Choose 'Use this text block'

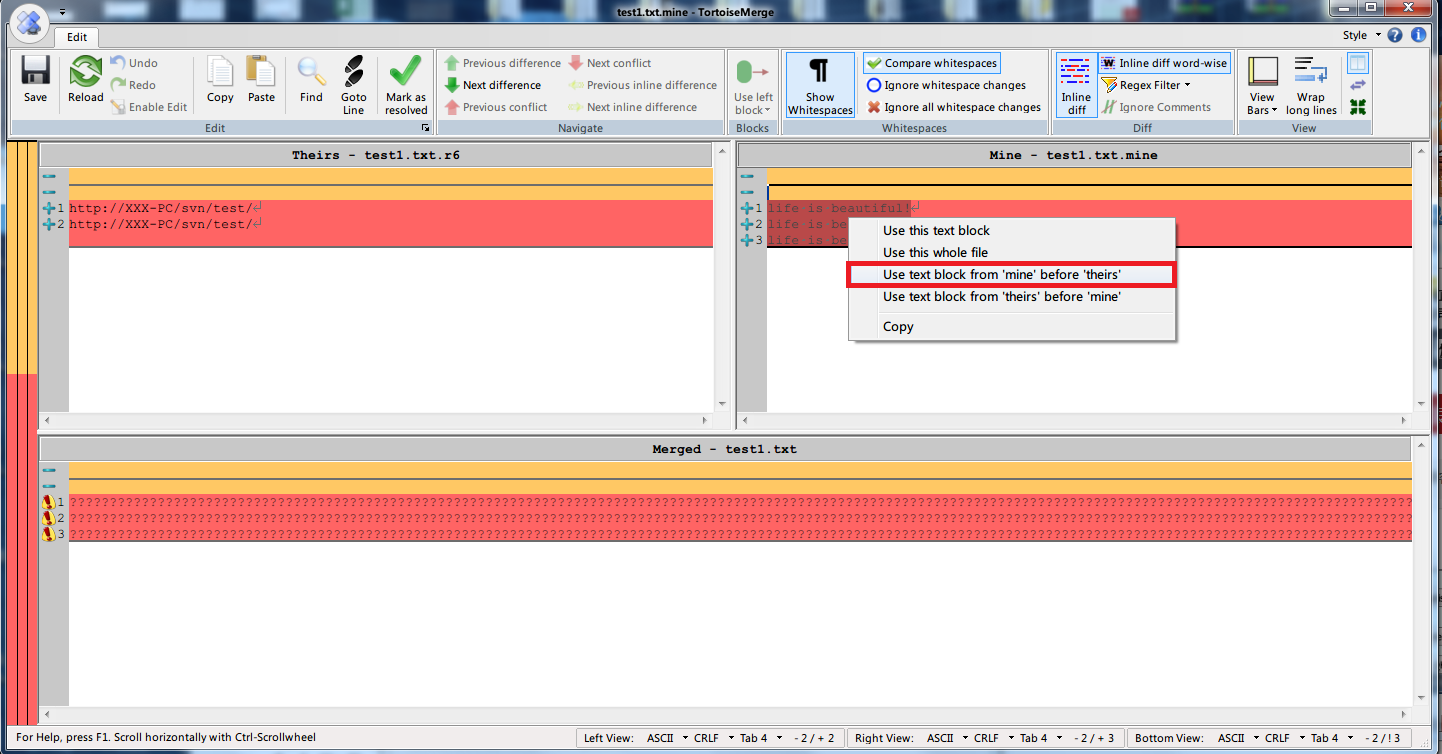(936, 230)
